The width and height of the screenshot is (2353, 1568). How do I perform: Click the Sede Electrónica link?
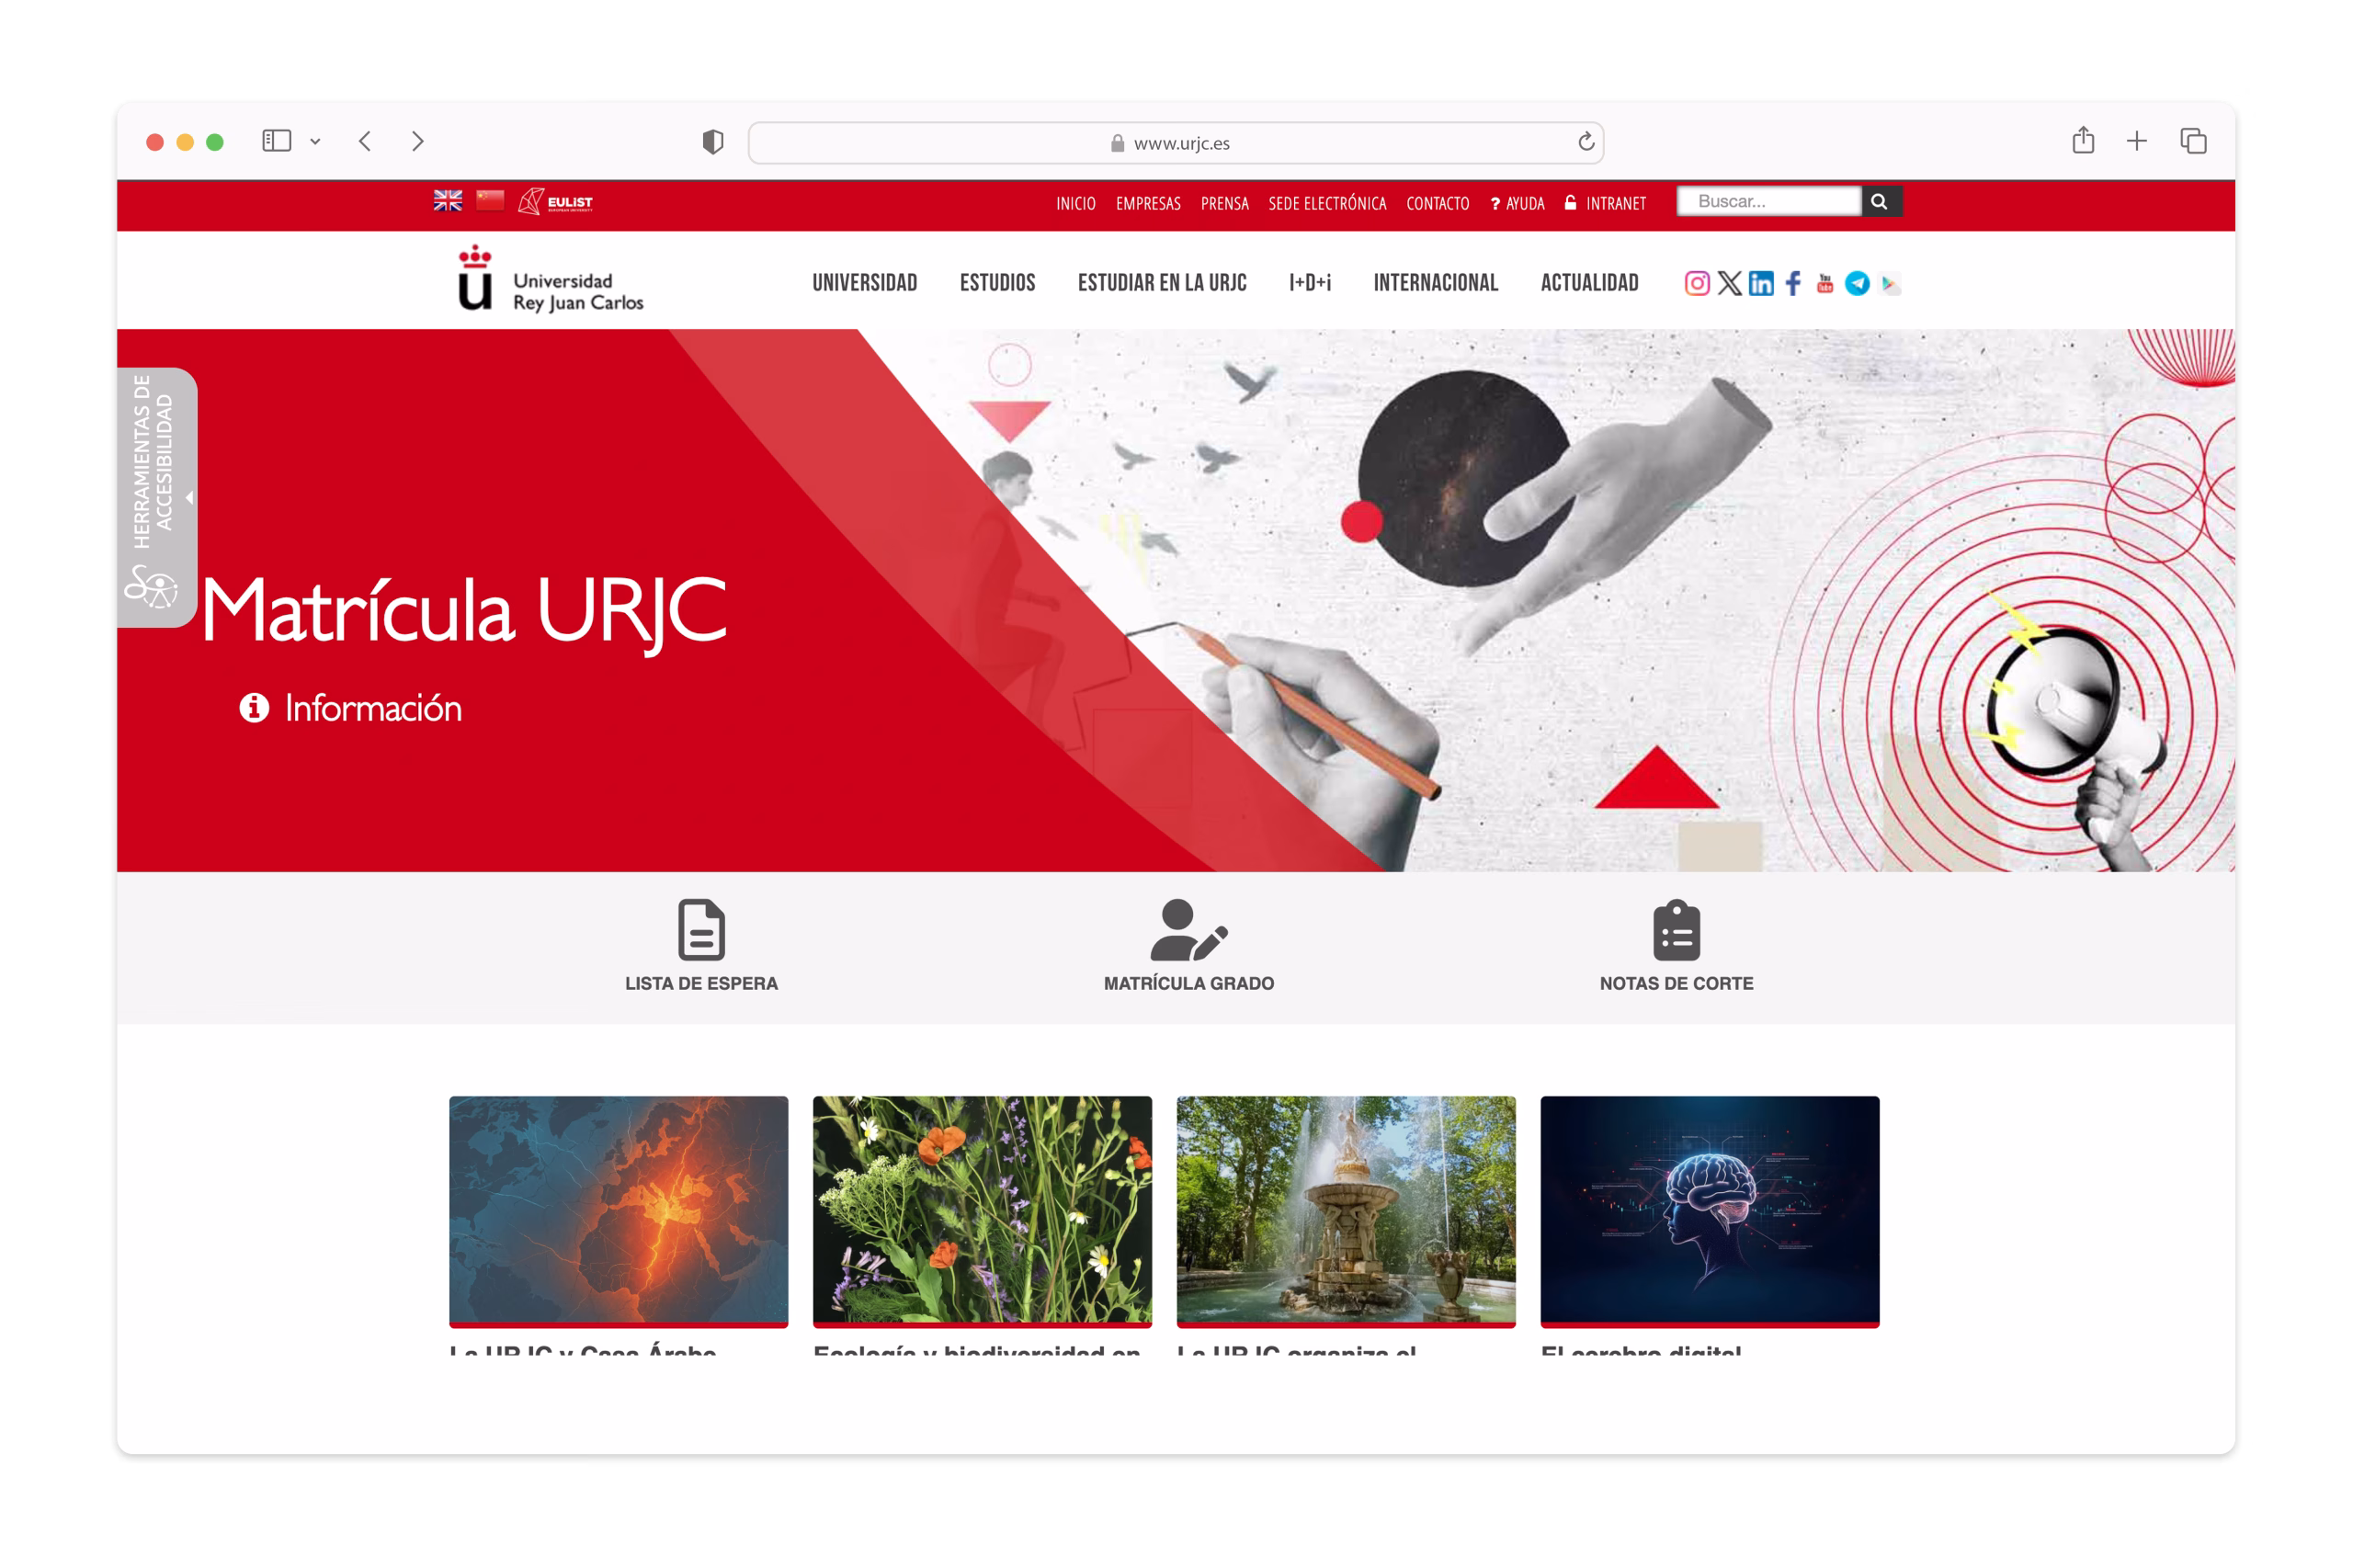click(x=1326, y=203)
